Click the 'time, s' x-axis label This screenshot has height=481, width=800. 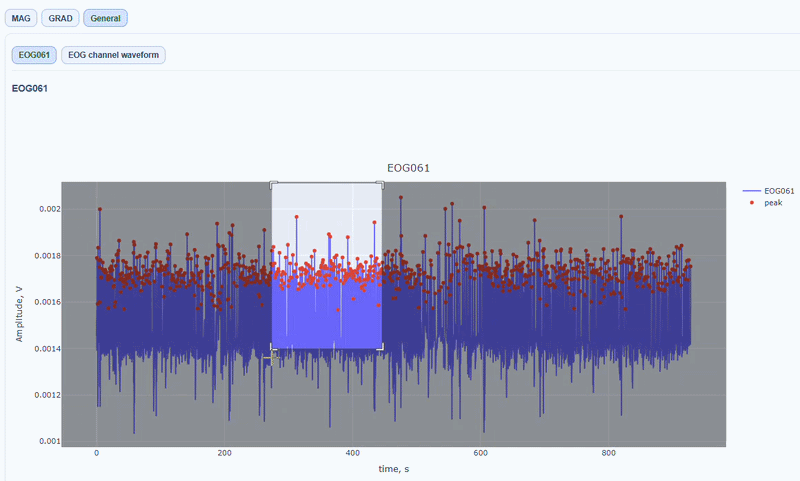click(x=392, y=468)
